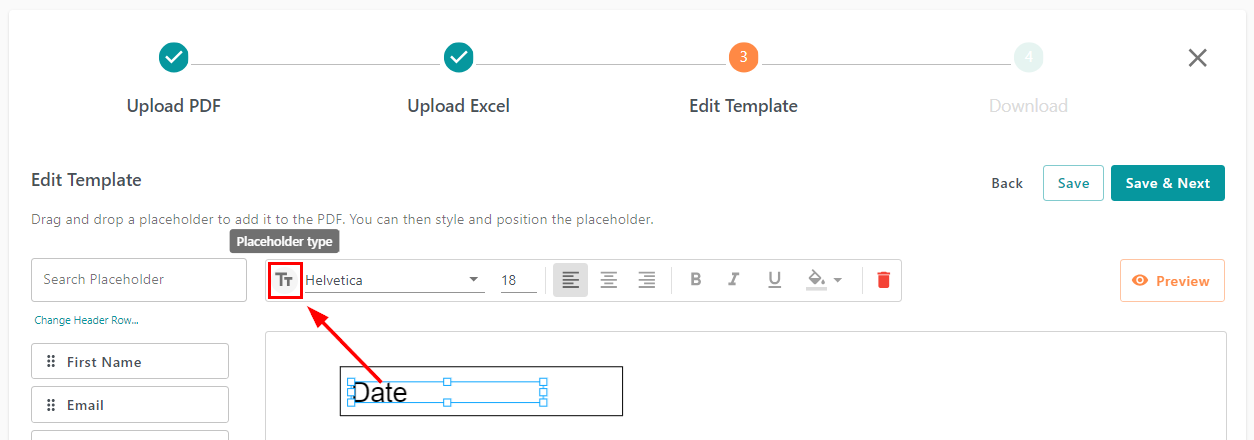Click Change Header Row link
The width and height of the screenshot is (1254, 440).
click(x=86, y=320)
